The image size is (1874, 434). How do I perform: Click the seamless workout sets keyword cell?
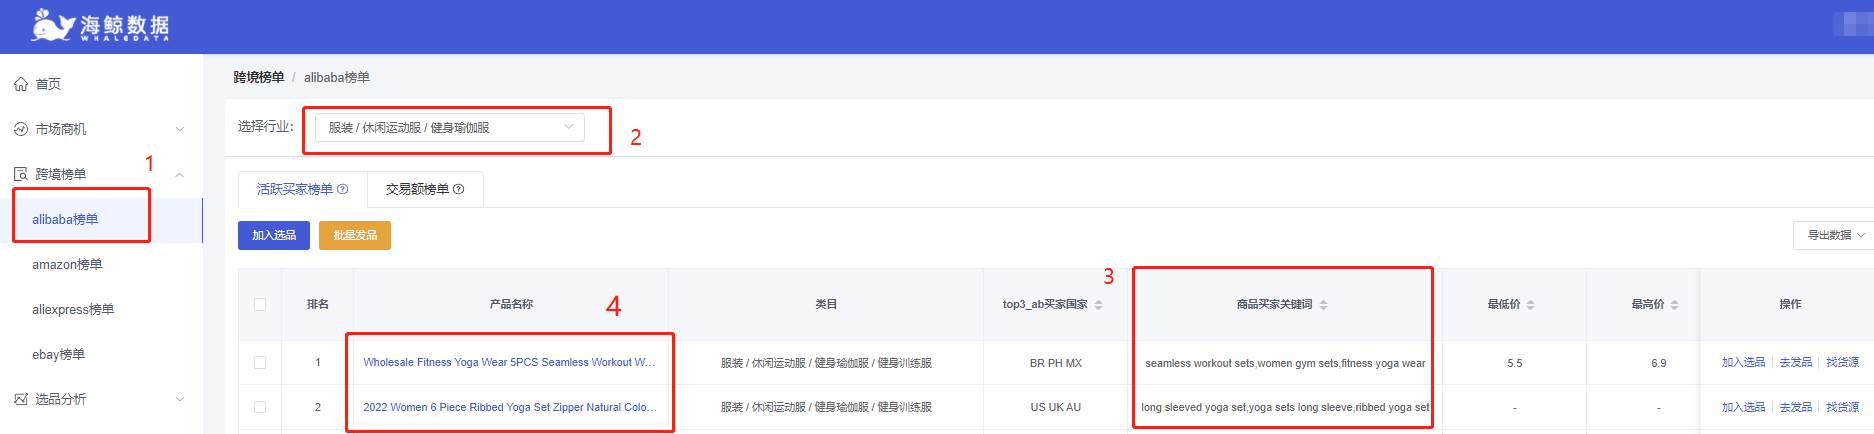1285,363
